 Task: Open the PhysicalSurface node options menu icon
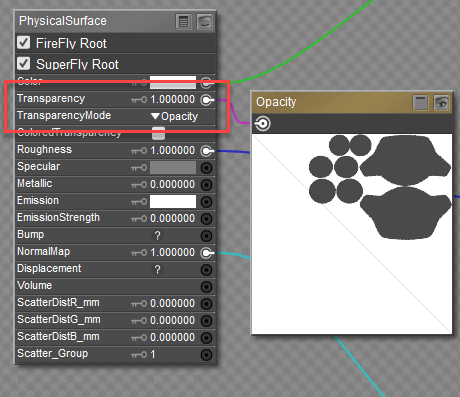coord(184,22)
